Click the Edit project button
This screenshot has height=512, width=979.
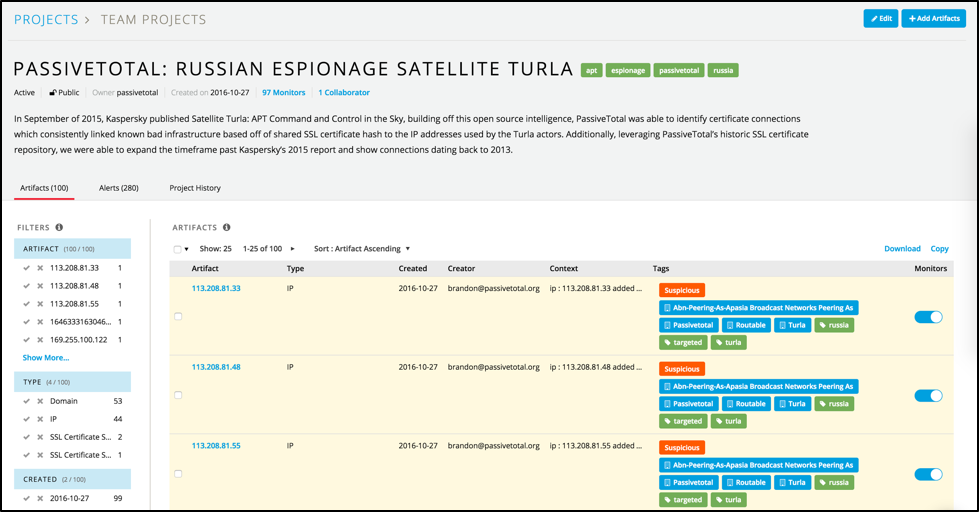point(880,19)
